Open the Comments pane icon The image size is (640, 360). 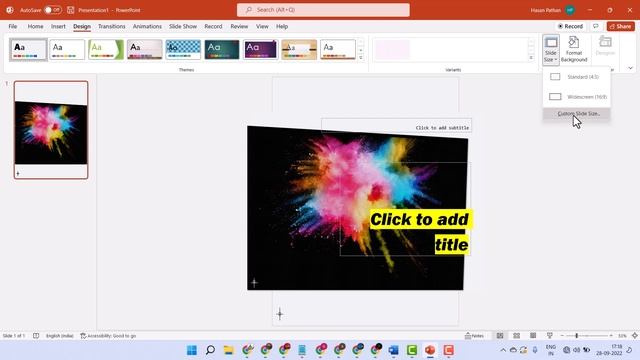coord(596,26)
